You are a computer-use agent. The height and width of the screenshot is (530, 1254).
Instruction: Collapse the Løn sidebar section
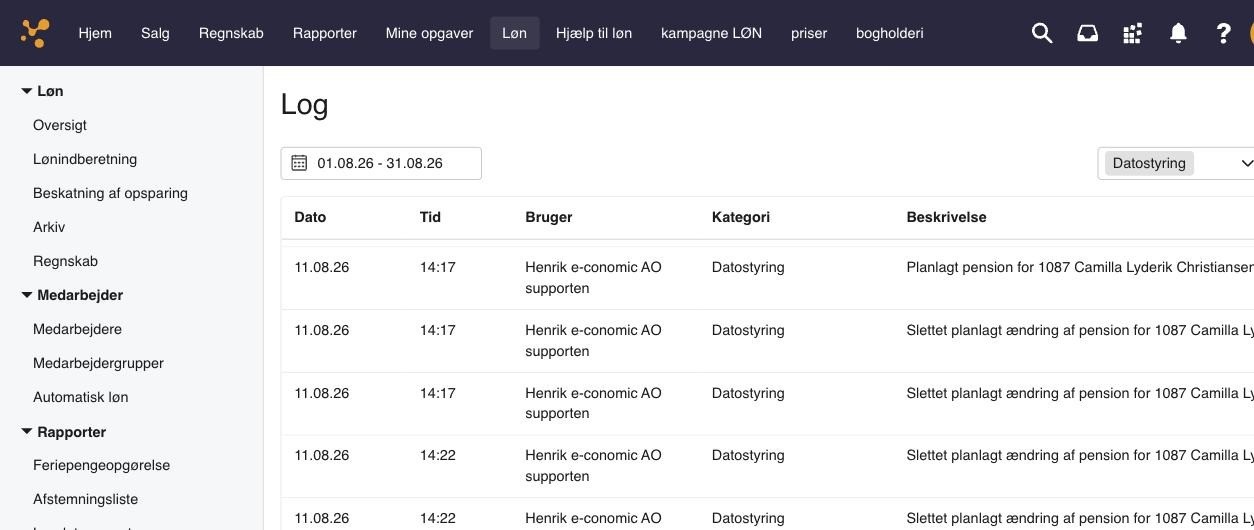(27, 91)
